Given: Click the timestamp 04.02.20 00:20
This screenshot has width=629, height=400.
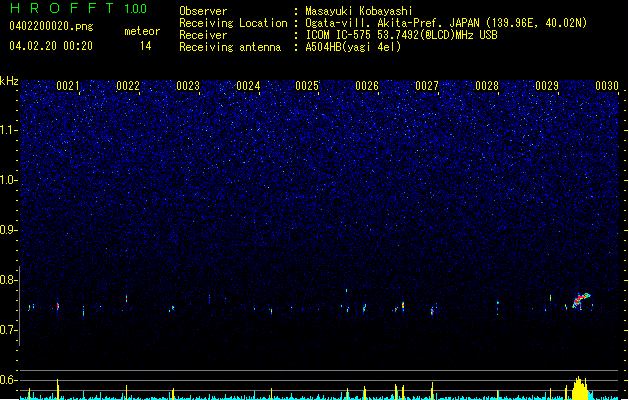Looking at the screenshot, I should click(x=51, y=46).
